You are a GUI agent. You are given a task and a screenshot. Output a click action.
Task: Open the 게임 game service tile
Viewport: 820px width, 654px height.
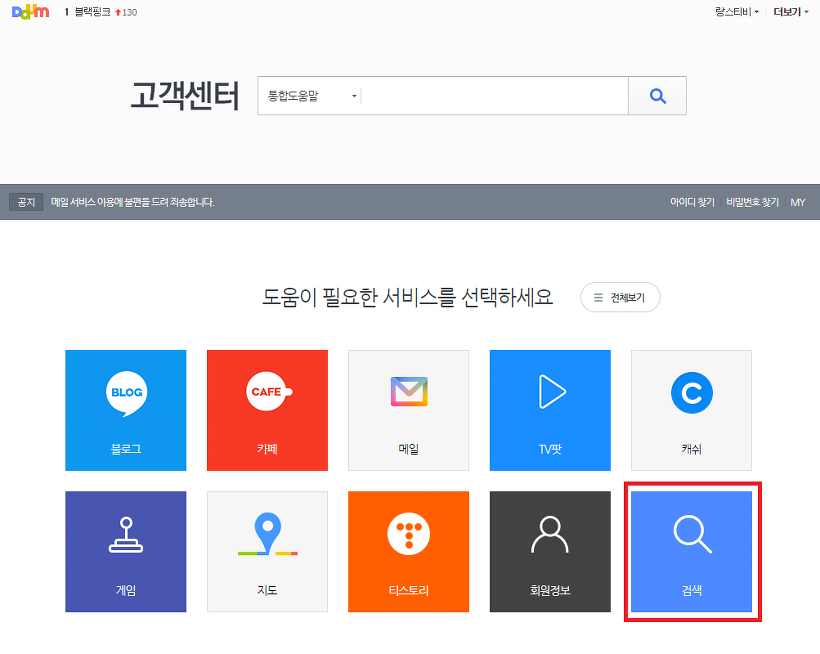tap(126, 552)
